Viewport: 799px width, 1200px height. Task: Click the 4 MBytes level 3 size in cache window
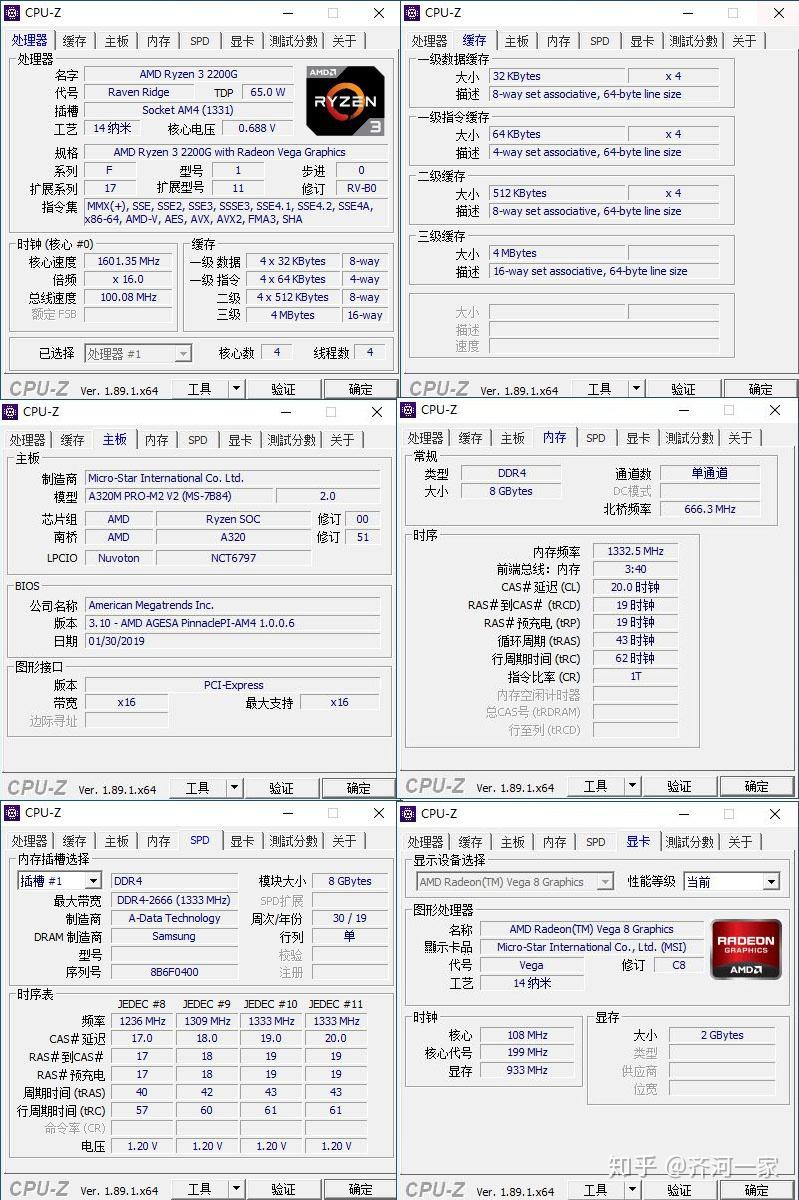[x=557, y=253]
